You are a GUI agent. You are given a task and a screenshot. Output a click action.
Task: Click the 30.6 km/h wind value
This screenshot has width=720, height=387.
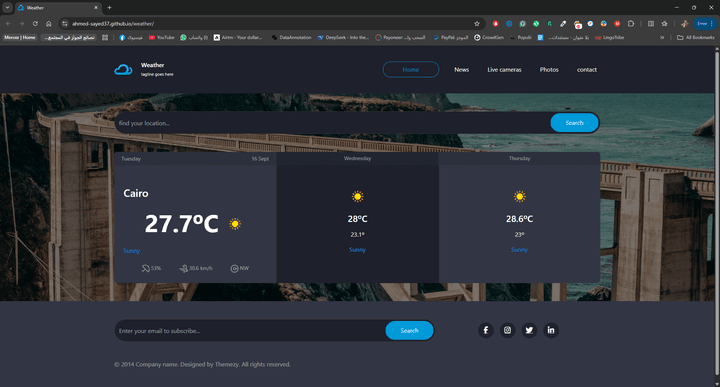click(x=201, y=268)
